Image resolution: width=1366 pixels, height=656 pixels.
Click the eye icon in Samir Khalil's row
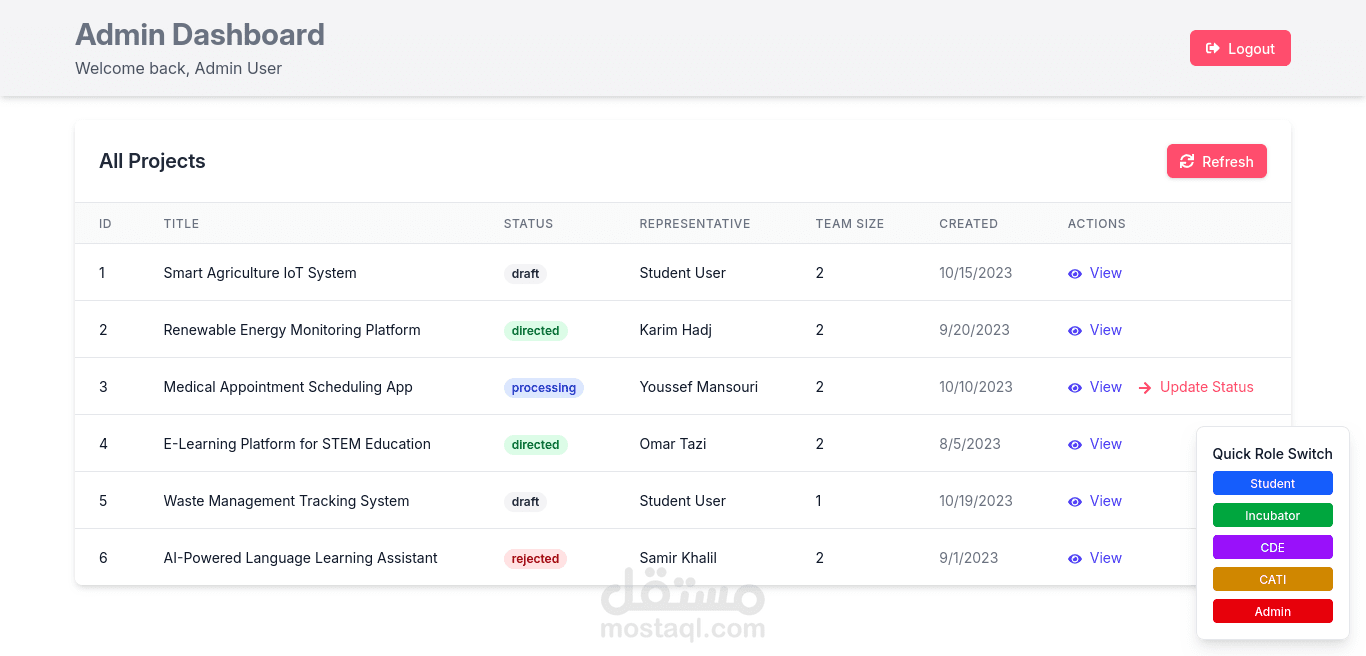1075,558
